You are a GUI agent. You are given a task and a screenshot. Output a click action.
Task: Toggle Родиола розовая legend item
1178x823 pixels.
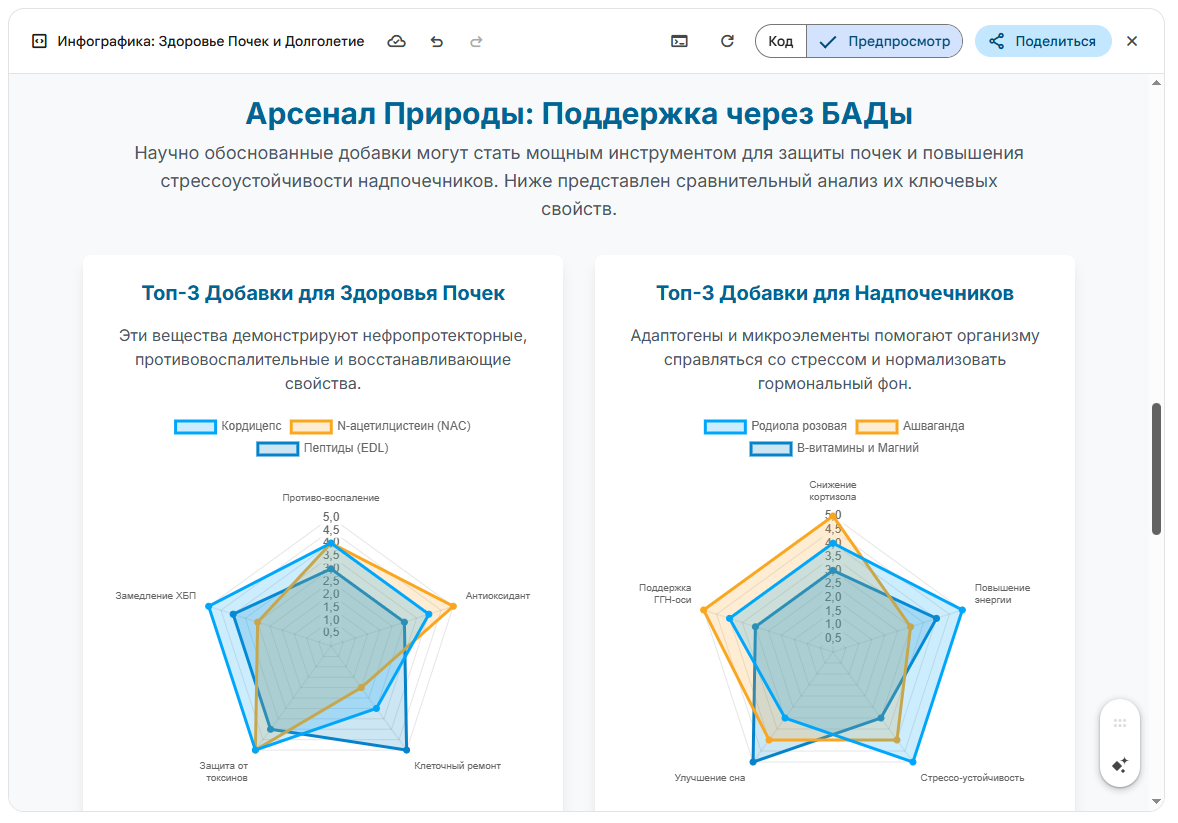click(776, 426)
